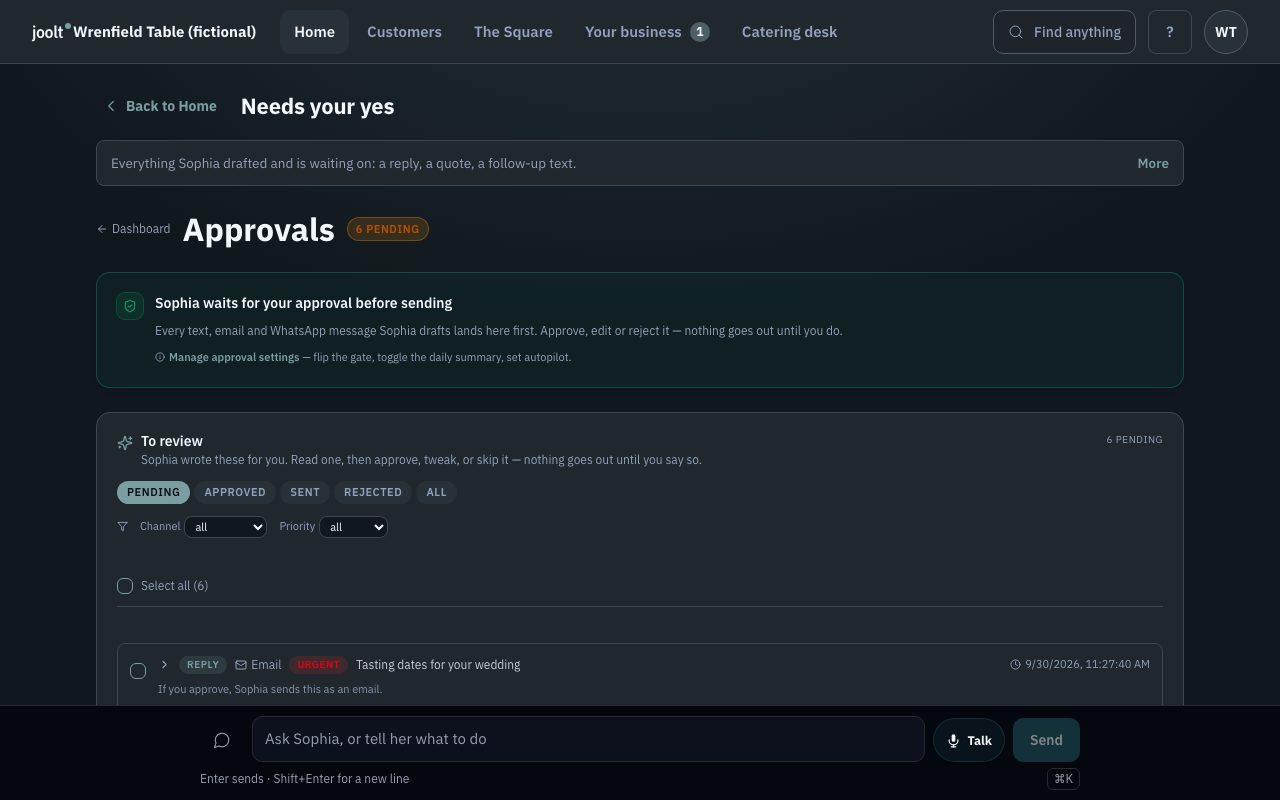Open The Square nav tab
This screenshot has height=800, width=1280.
(x=513, y=32)
